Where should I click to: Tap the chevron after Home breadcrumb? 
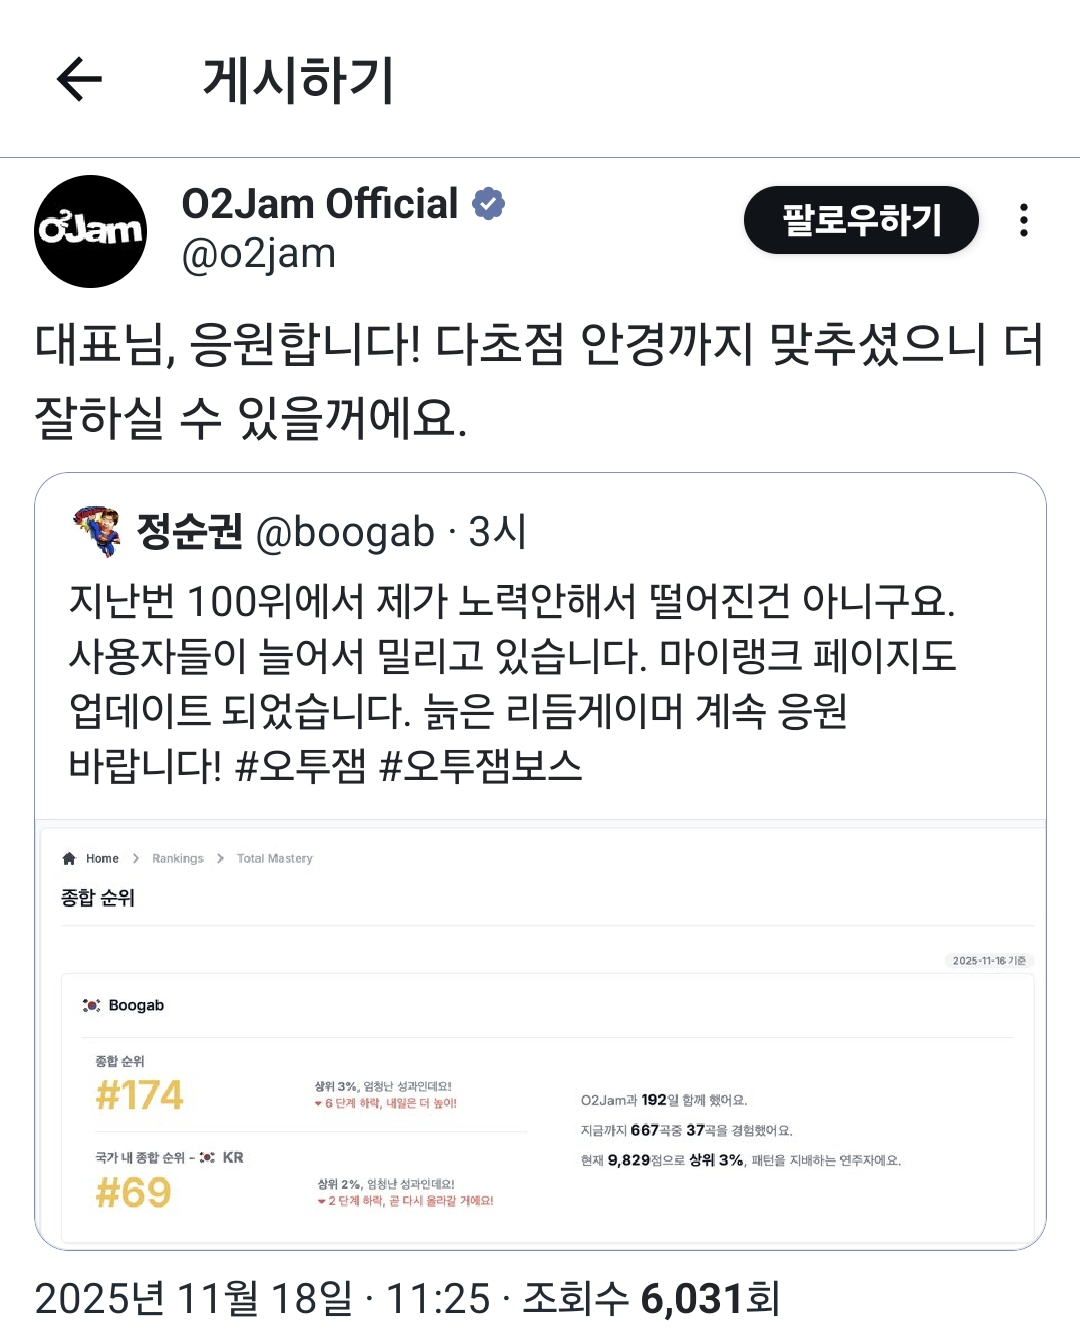tap(136, 858)
